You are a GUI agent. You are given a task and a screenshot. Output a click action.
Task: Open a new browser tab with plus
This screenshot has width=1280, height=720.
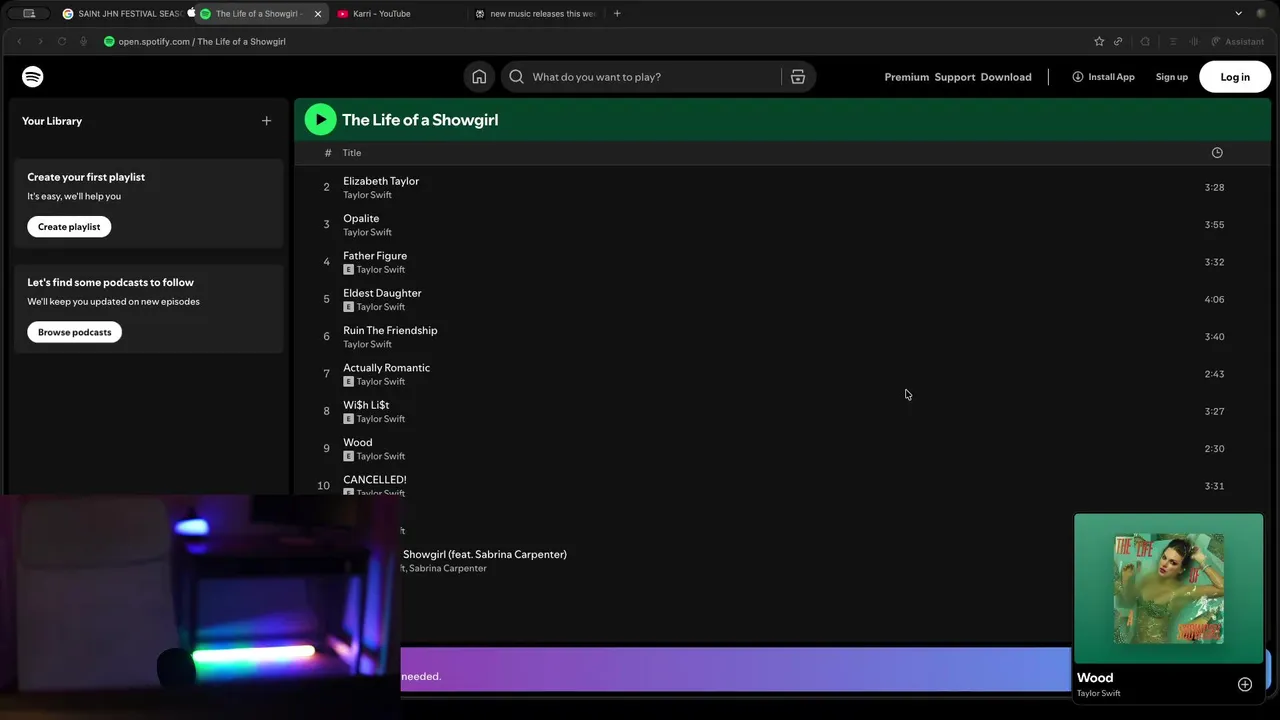(617, 13)
